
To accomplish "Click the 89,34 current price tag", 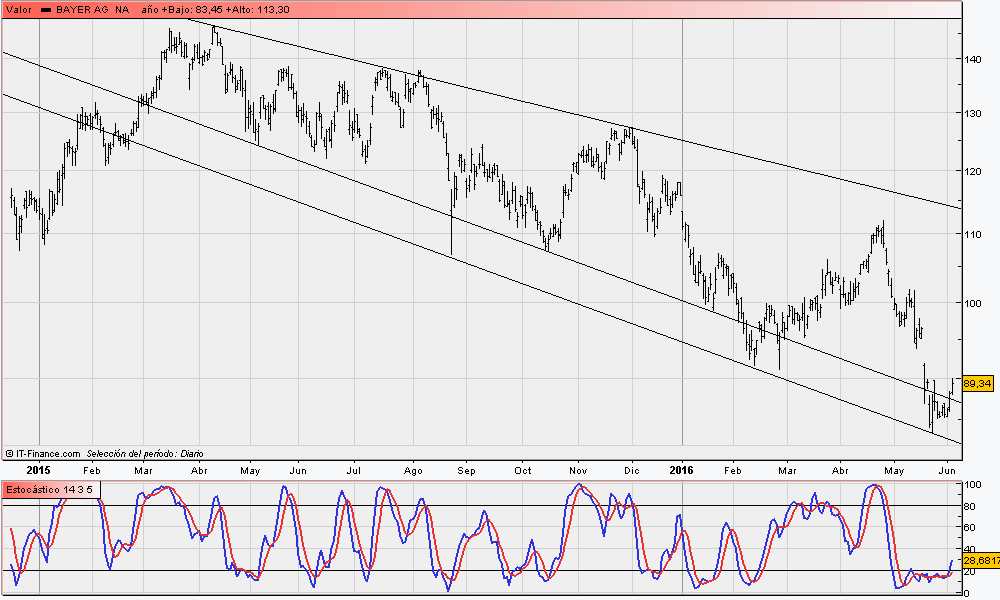I will click(x=977, y=383).
